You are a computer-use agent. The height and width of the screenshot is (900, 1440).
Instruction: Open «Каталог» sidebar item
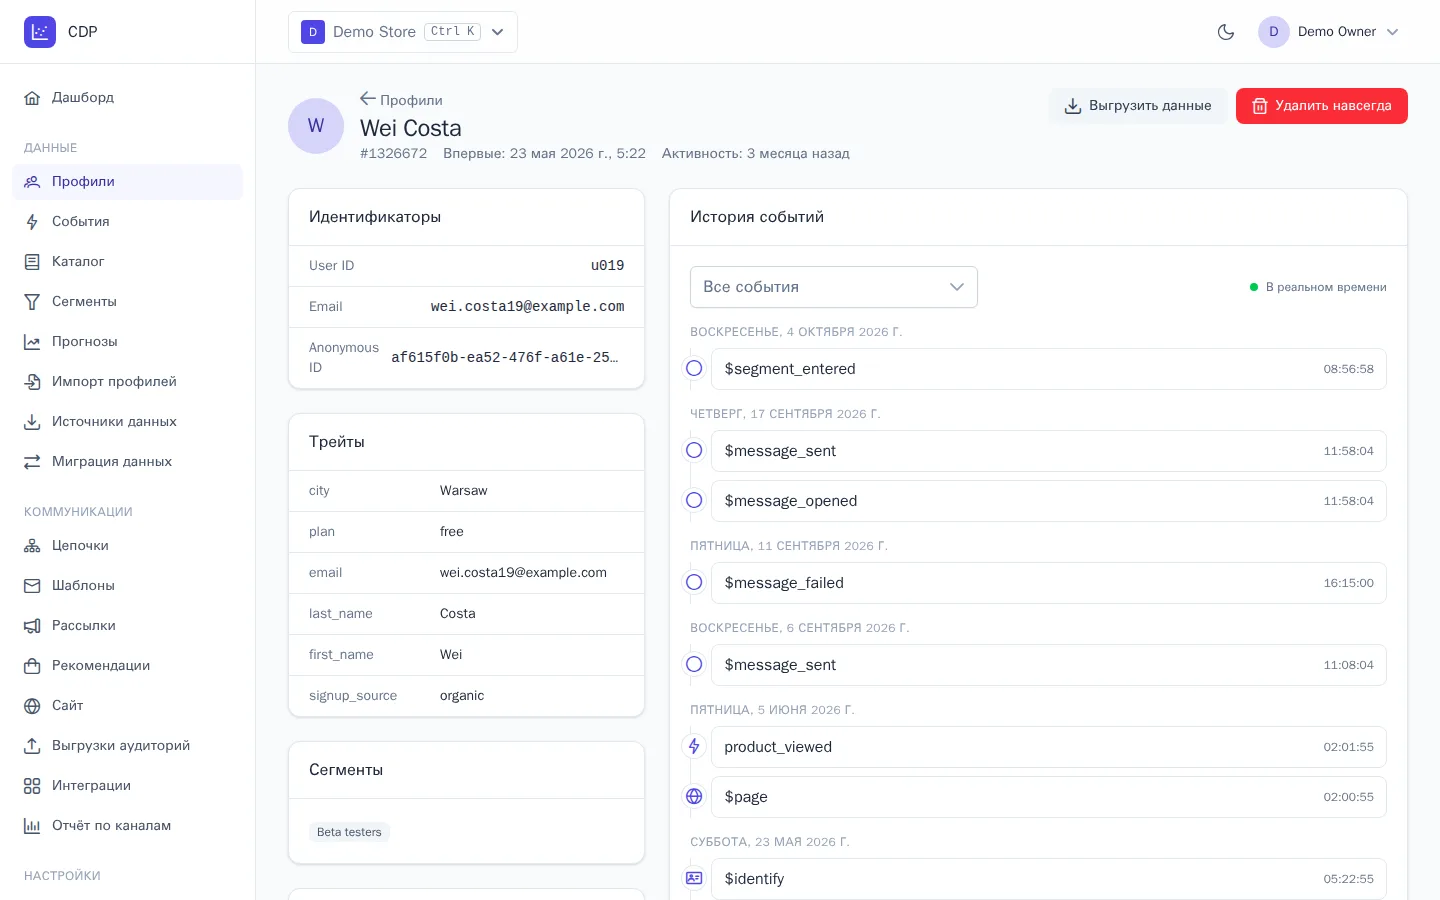click(128, 262)
